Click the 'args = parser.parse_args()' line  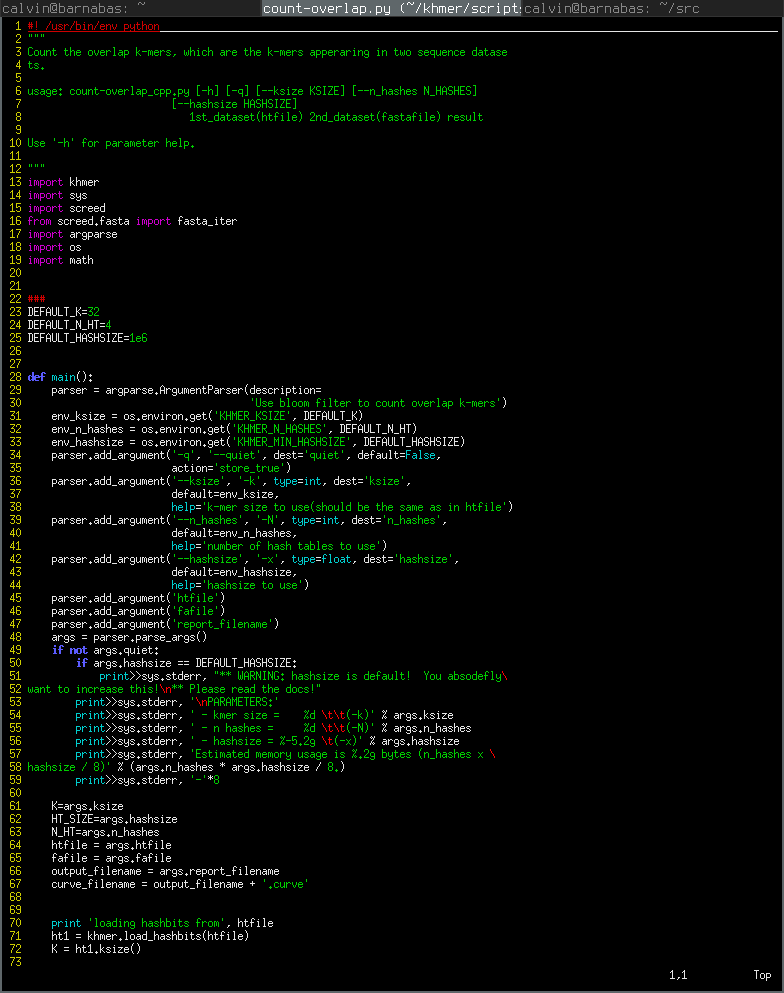click(x=129, y=637)
